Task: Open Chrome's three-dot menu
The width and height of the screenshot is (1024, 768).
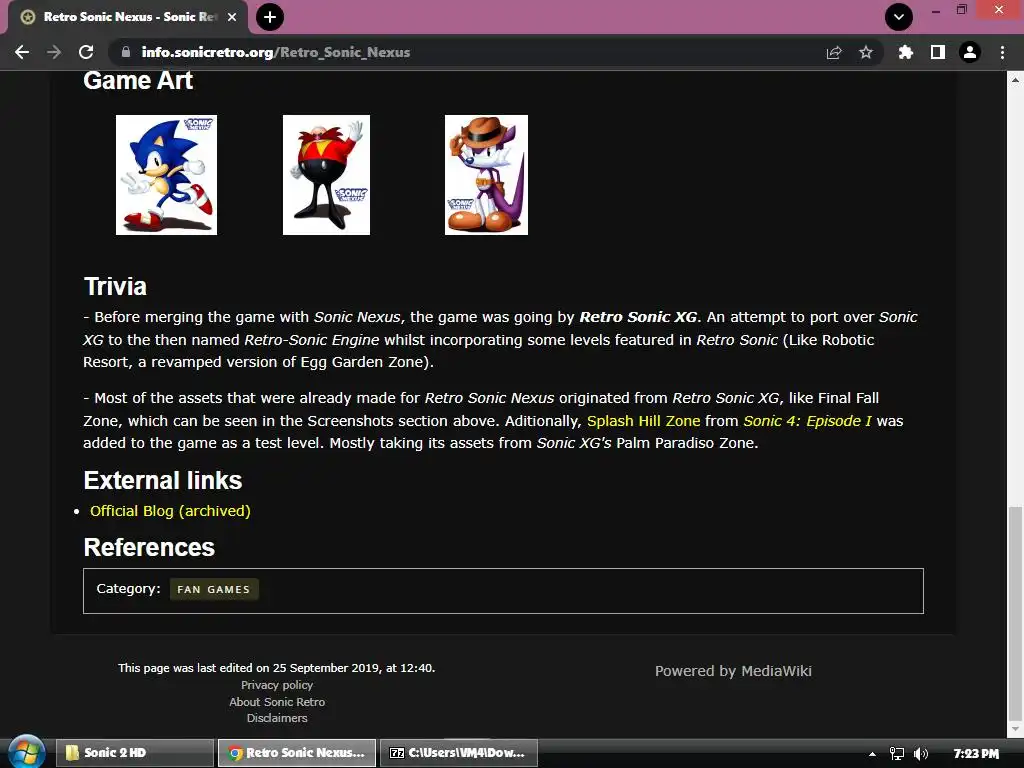Action: pyautogui.click(x=1002, y=52)
